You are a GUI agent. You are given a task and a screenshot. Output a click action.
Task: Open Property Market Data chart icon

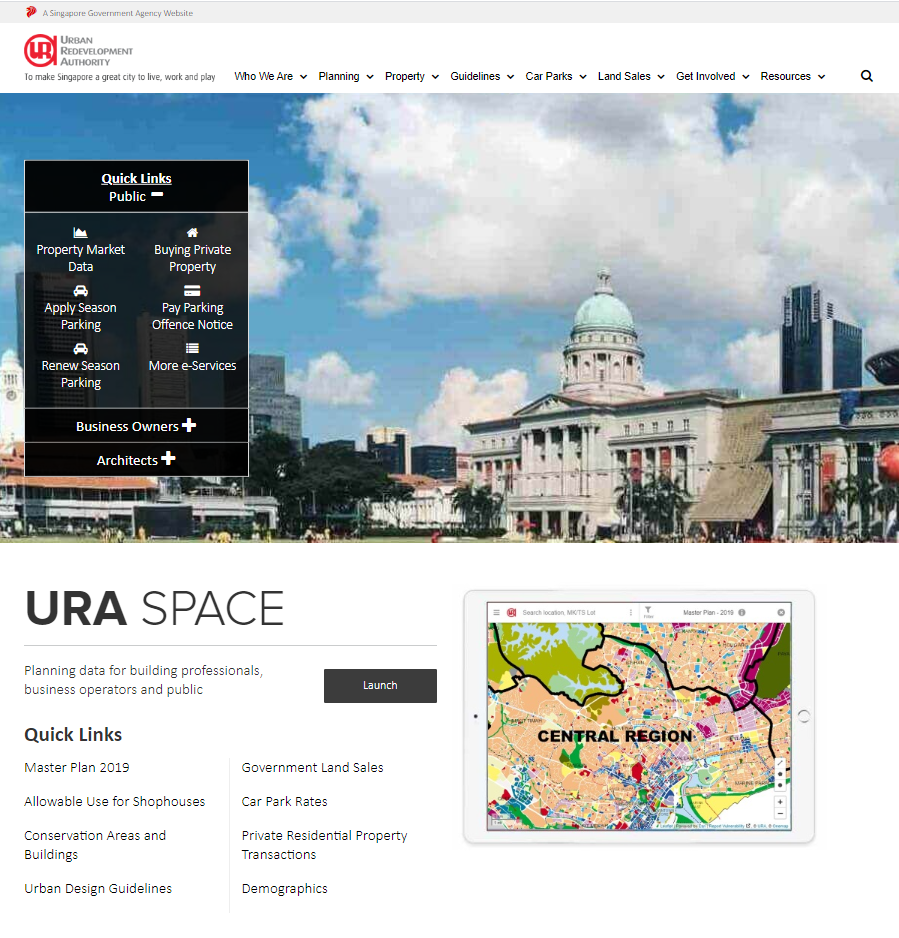(80, 232)
